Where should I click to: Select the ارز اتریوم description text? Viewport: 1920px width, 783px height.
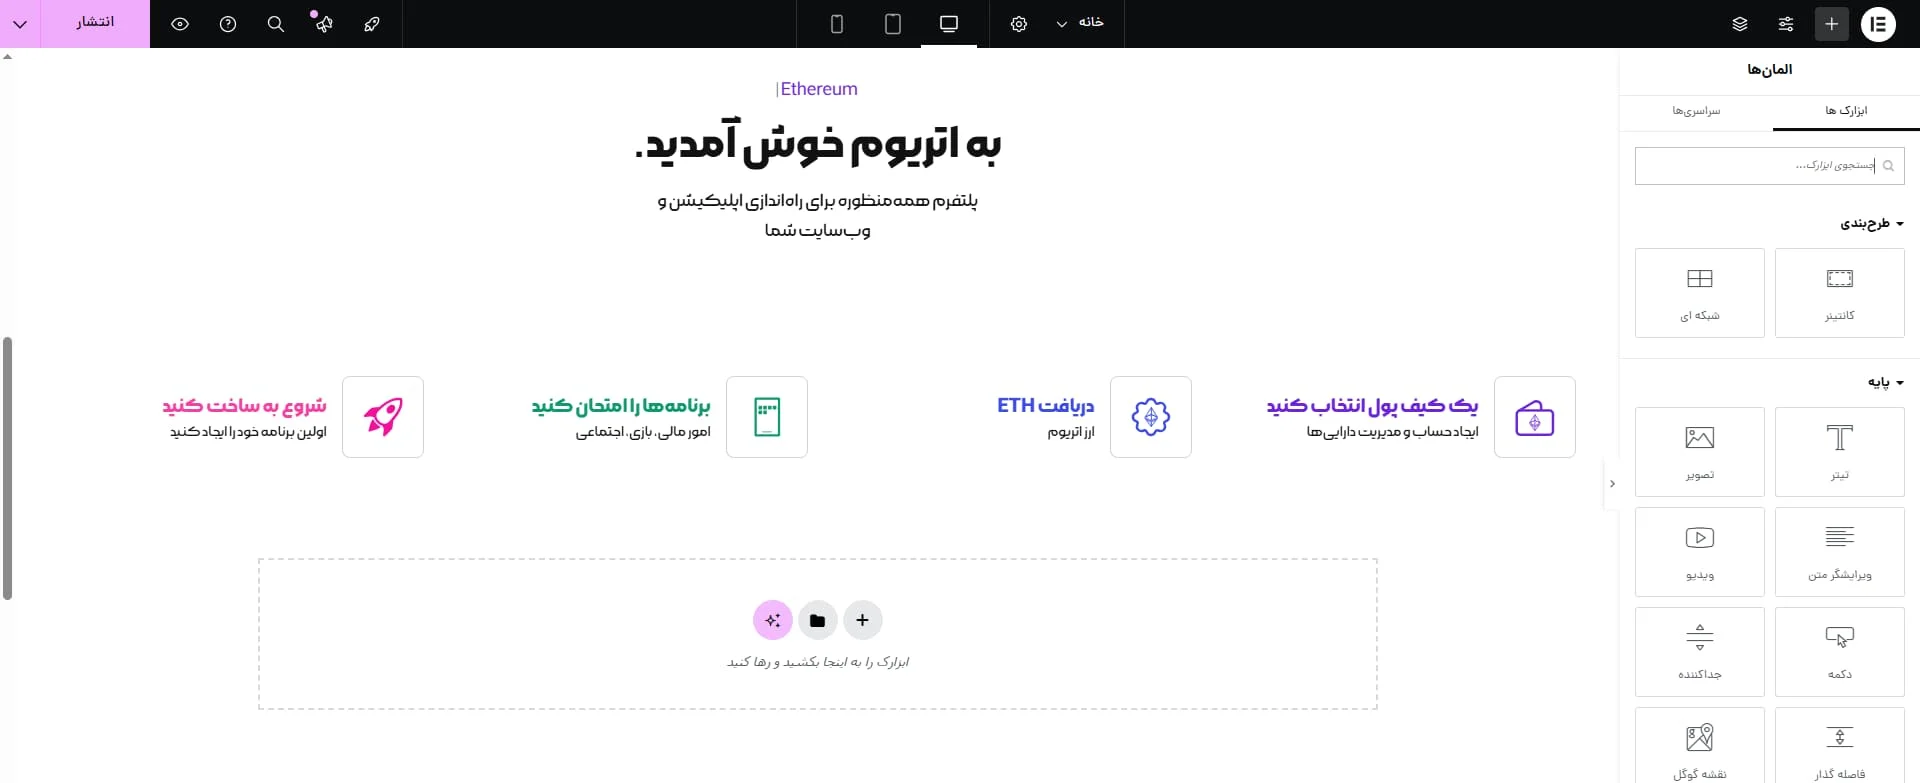[x=1071, y=432]
